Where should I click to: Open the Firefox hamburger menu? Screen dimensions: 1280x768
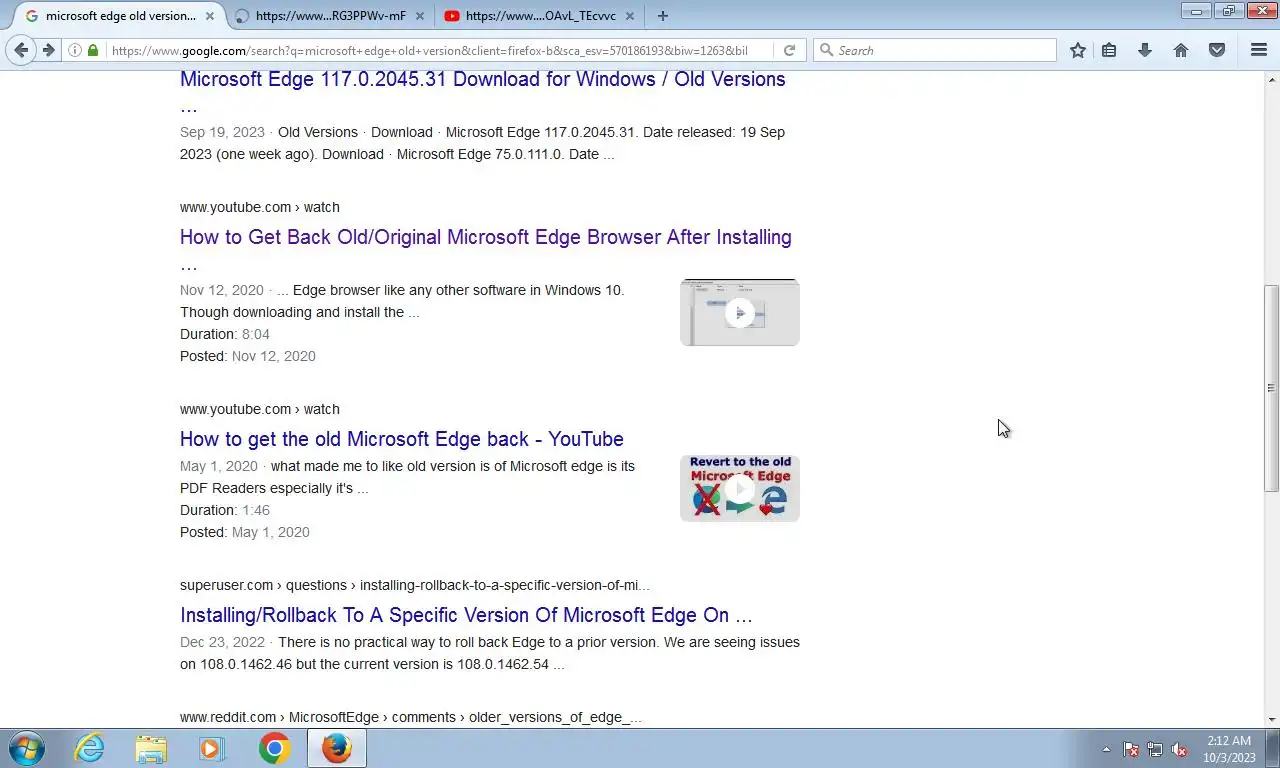click(1259, 50)
